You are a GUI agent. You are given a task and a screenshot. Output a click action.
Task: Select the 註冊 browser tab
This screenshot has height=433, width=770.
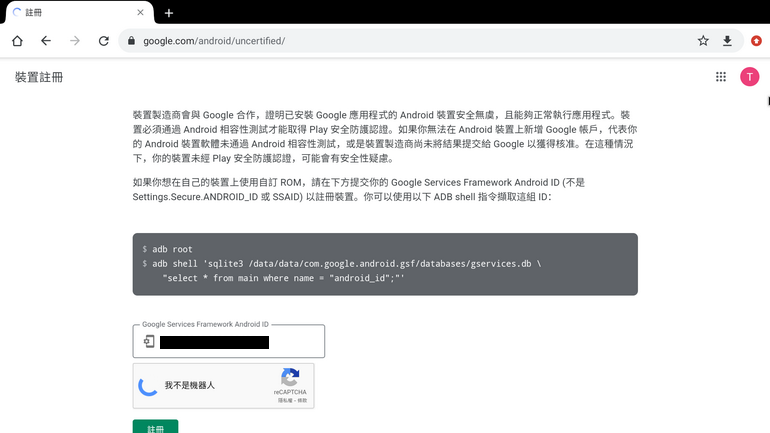[80, 12]
